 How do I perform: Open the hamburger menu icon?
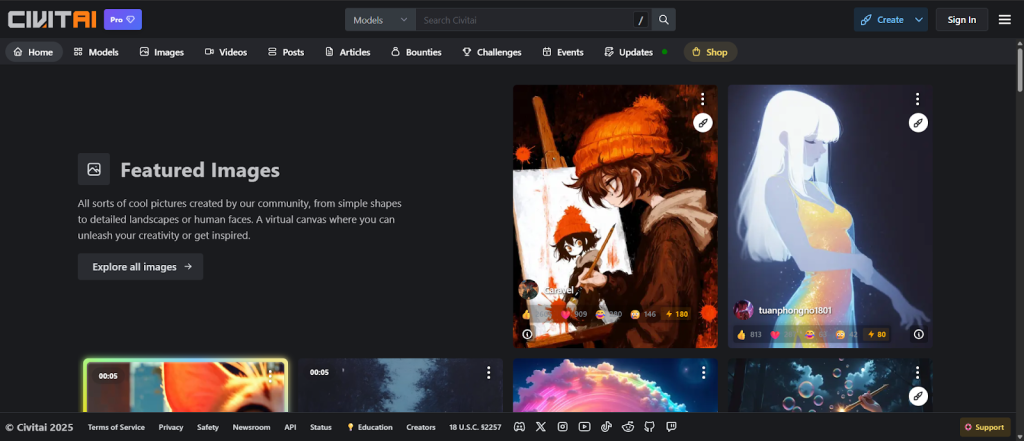1004,20
